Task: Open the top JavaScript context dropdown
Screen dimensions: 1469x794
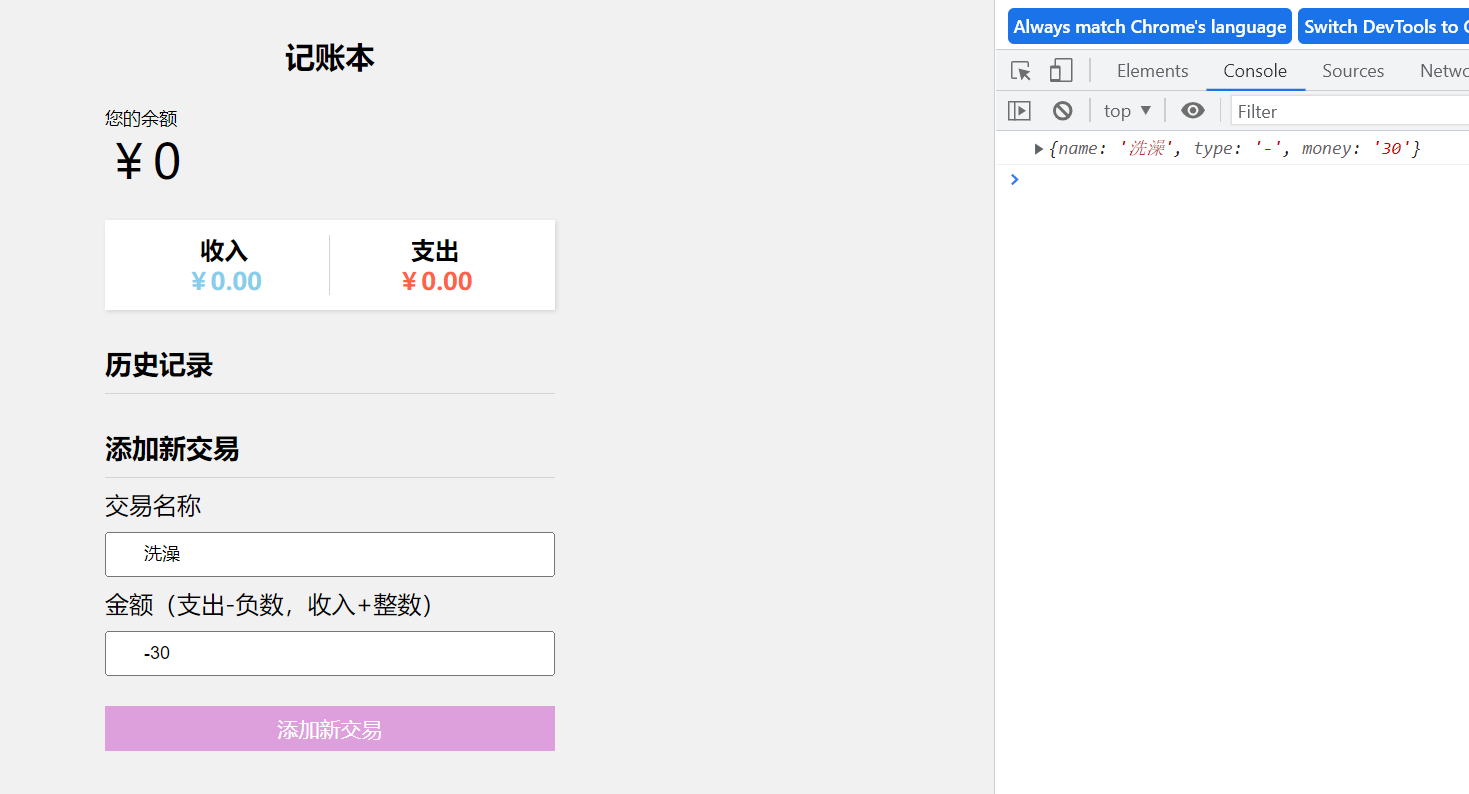Action: click(1127, 111)
